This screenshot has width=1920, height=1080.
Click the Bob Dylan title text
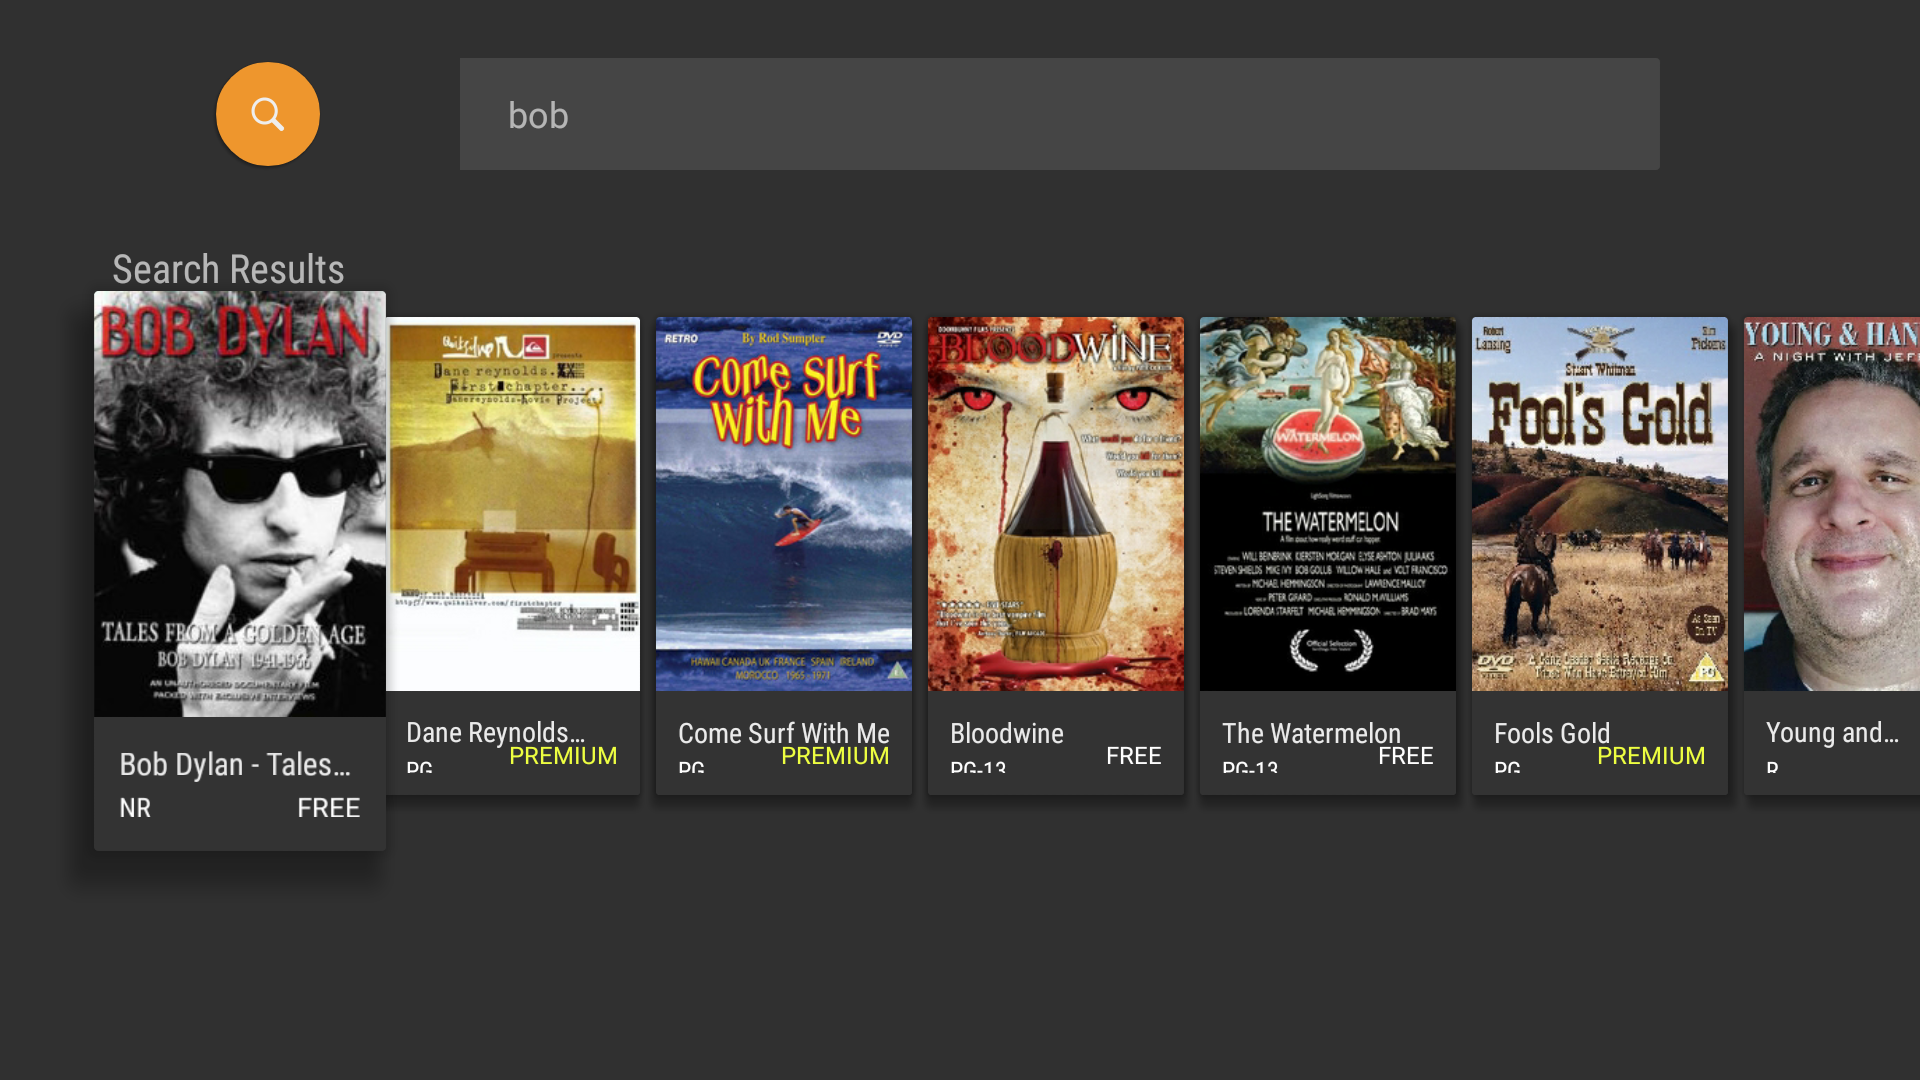[235, 764]
